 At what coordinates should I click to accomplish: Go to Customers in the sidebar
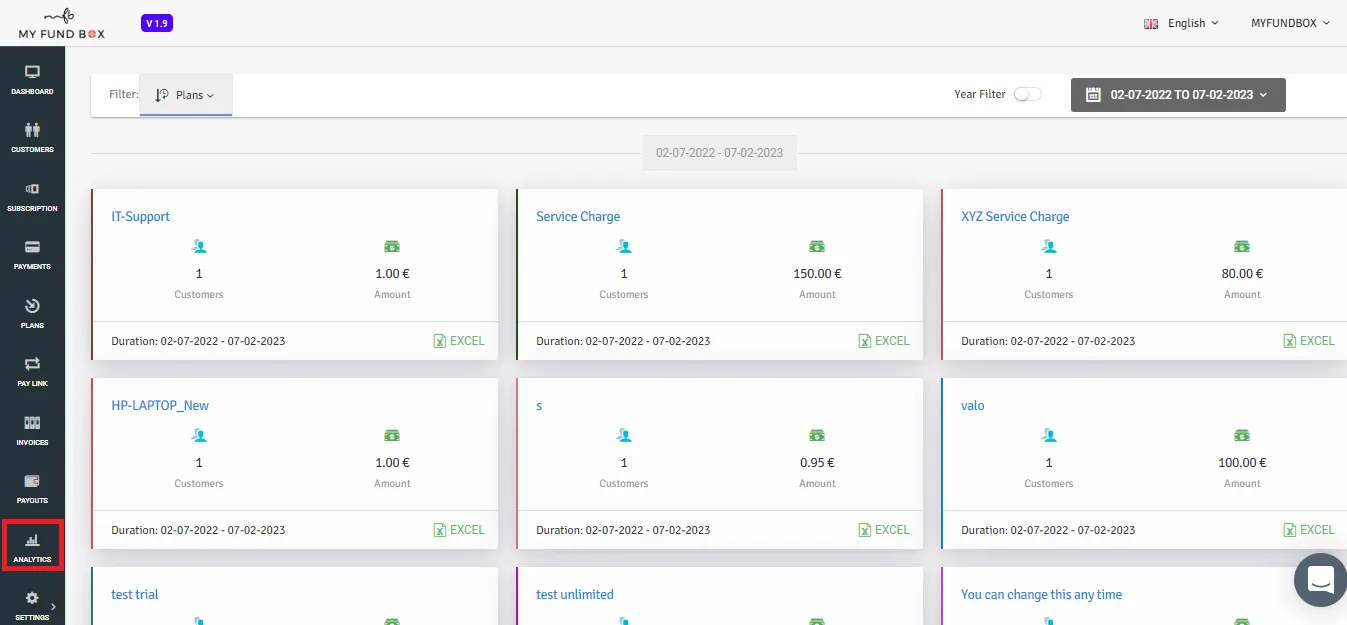point(32,138)
